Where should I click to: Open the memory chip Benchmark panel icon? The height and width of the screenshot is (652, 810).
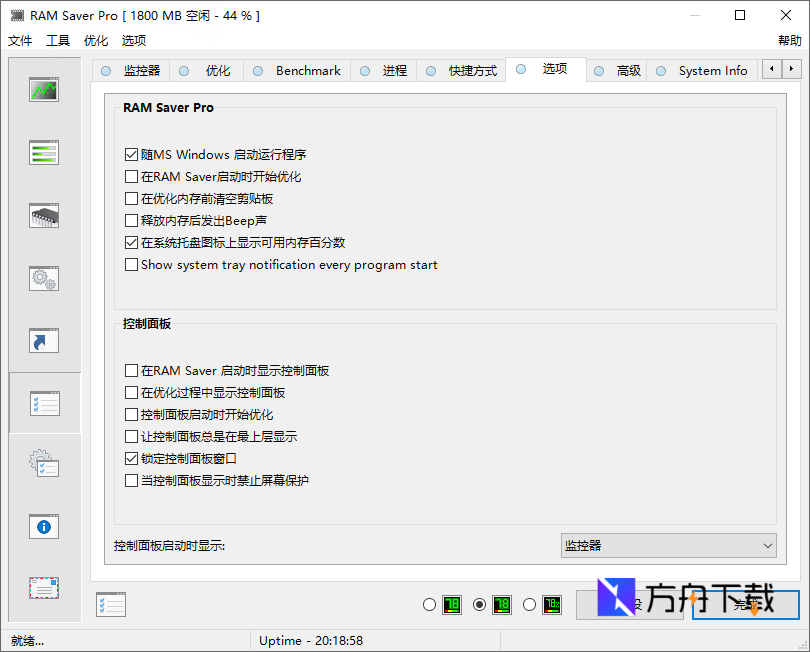(x=43, y=215)
